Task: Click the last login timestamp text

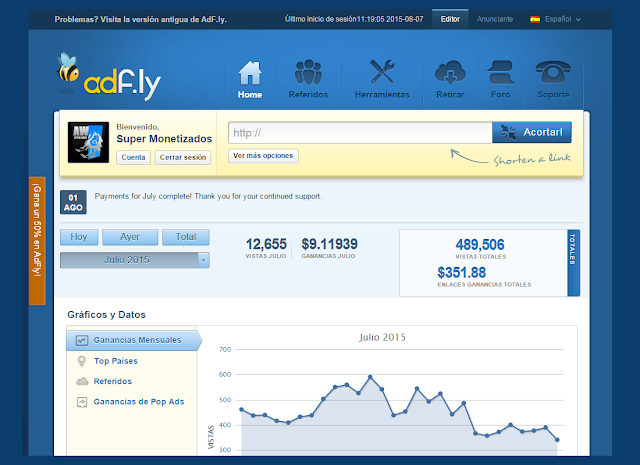Action: pos(354,19)
